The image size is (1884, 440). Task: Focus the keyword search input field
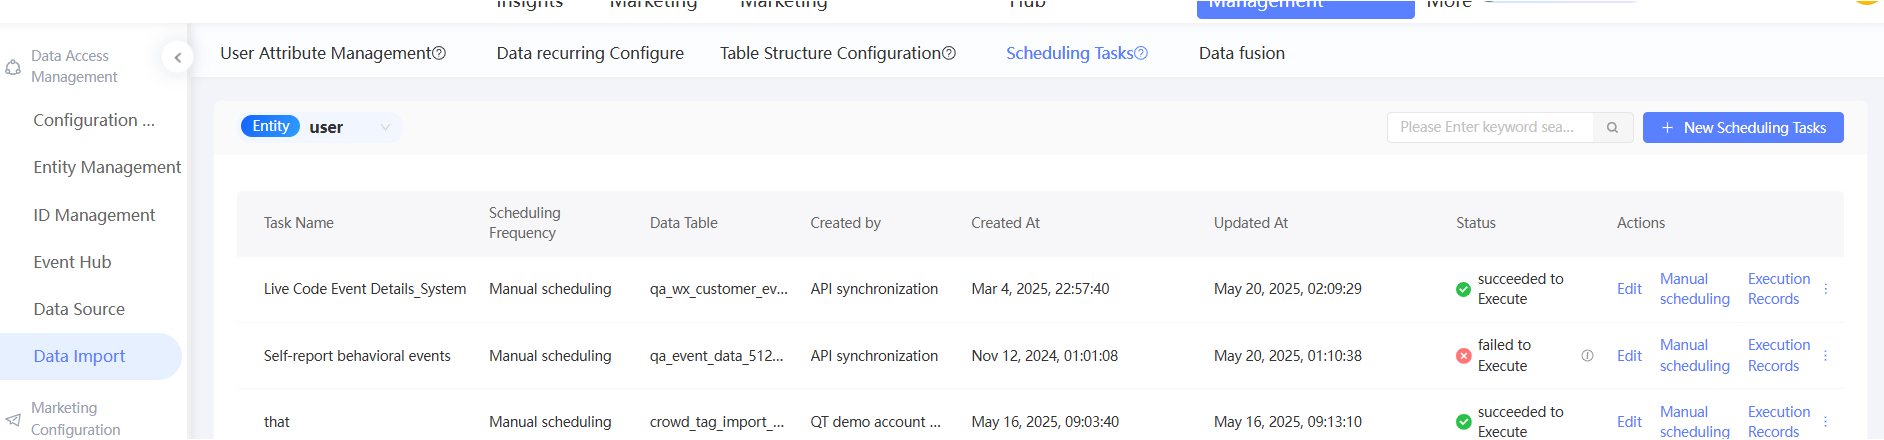(1488, 128)
